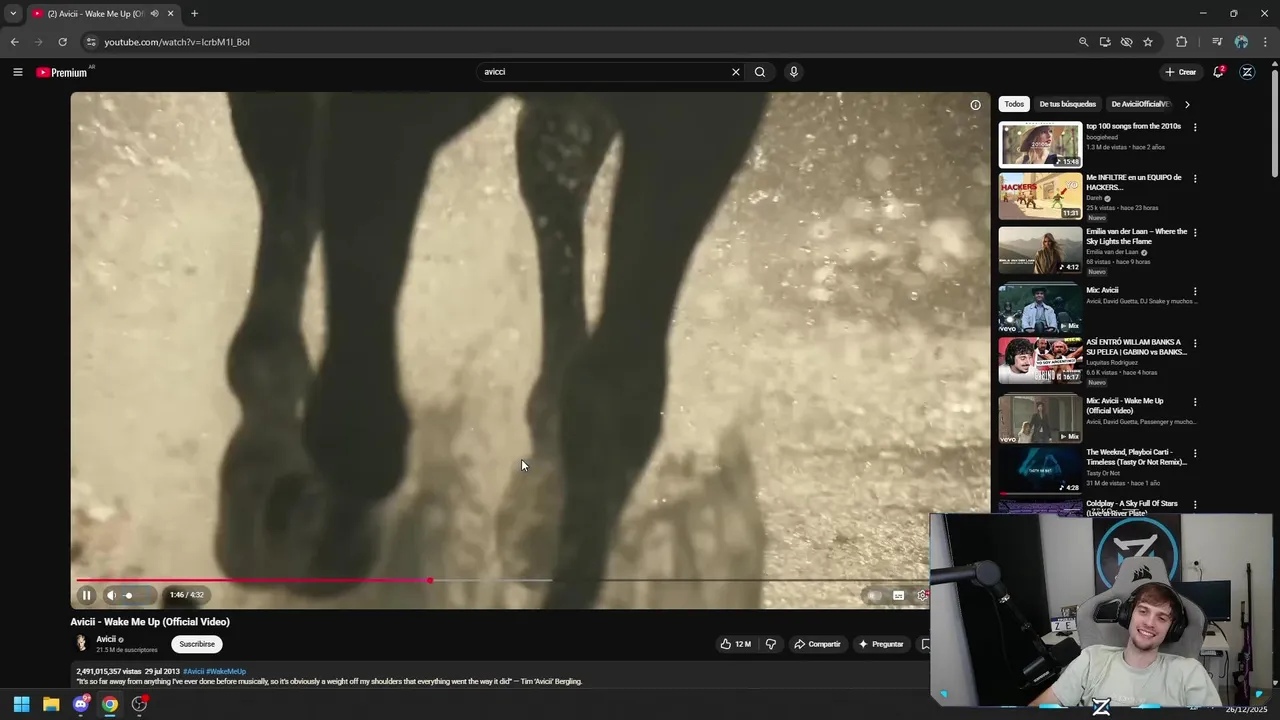
Task: Subscribe with the Suscribirse button
Action: tap(197, 644)
